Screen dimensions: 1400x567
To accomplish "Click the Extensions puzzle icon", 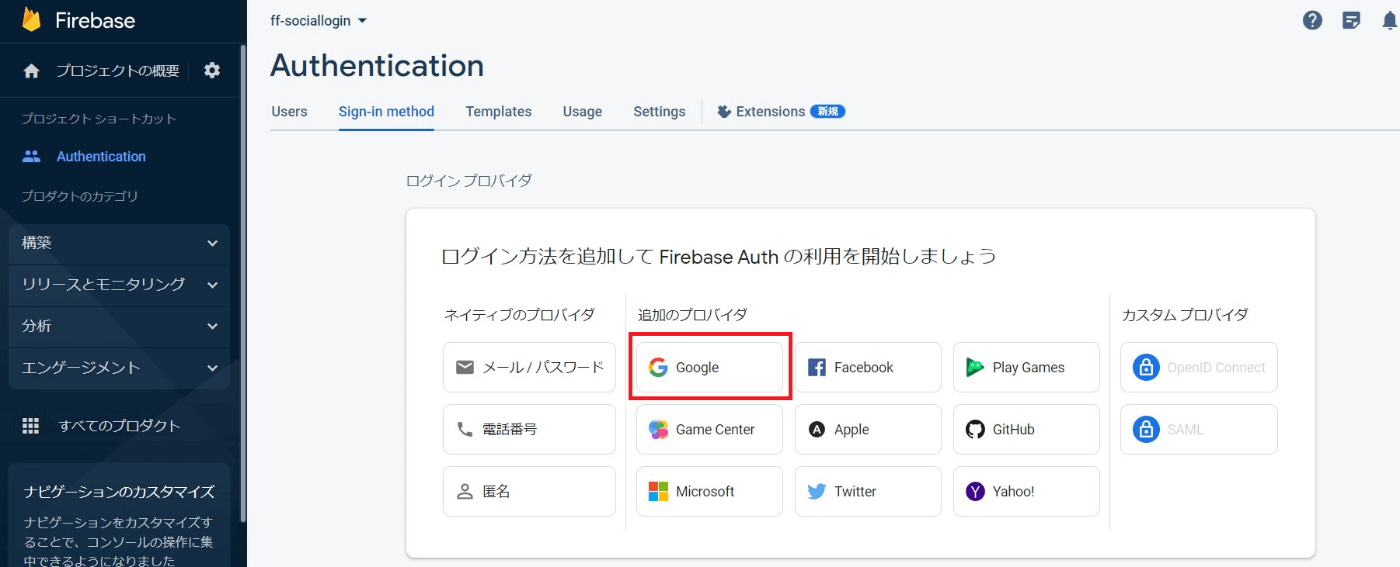I will (724, 112).
